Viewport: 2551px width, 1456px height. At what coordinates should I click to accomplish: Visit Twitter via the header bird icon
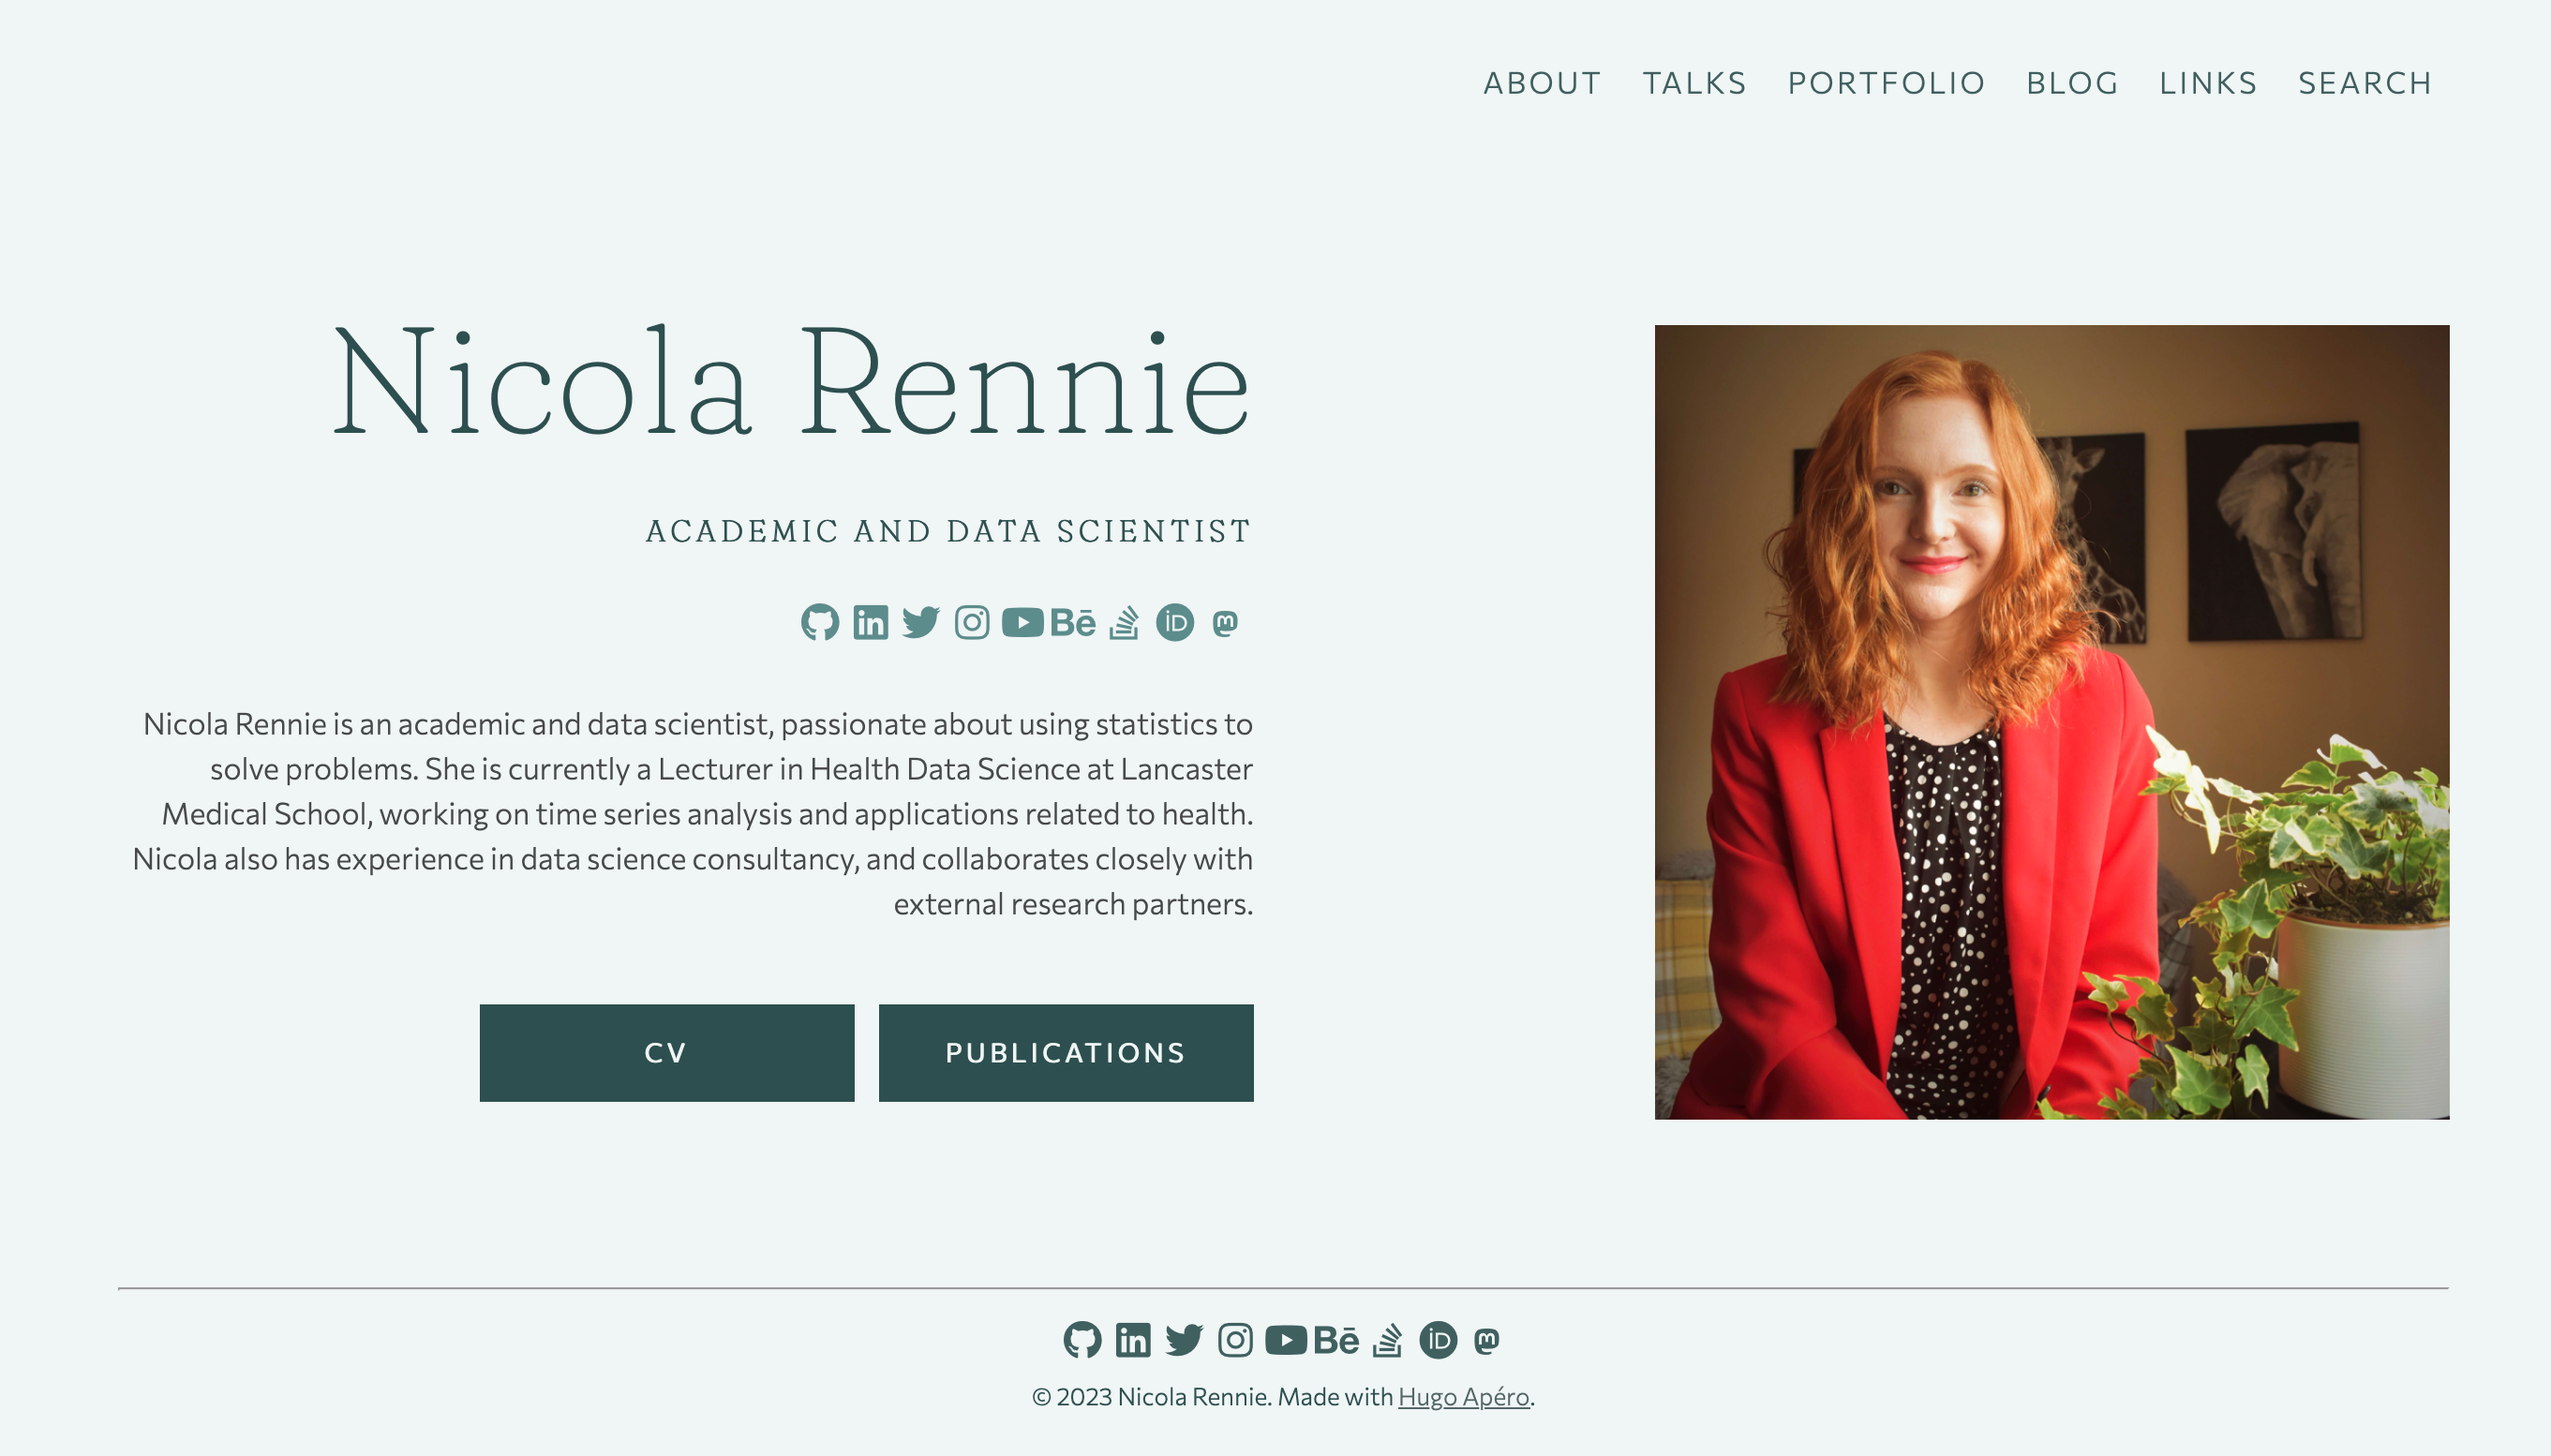coord(921,622)
